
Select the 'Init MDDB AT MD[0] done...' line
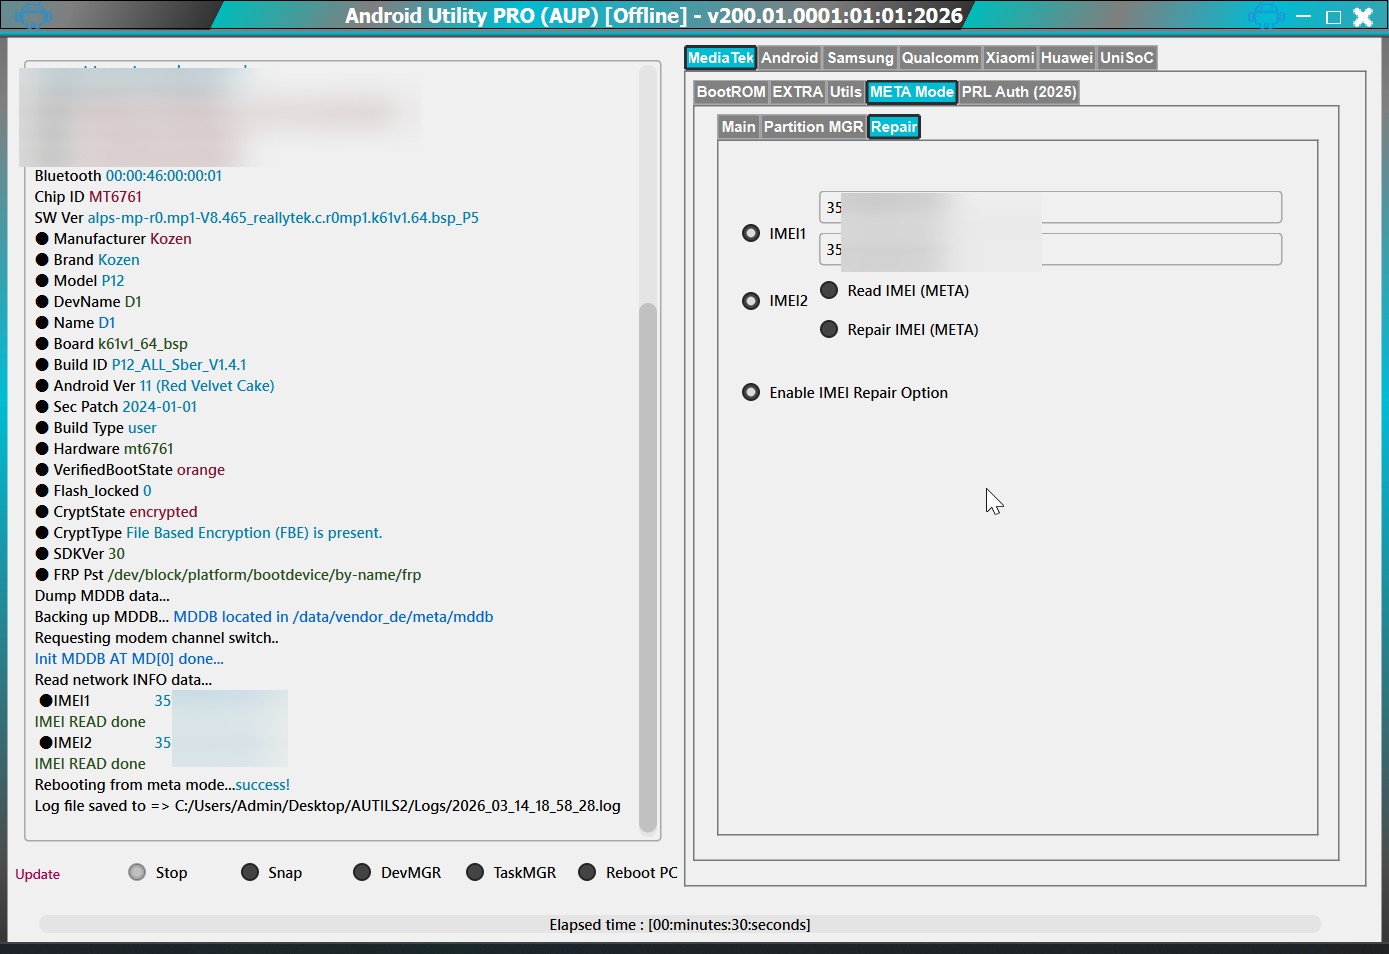(x=129, y=659)
